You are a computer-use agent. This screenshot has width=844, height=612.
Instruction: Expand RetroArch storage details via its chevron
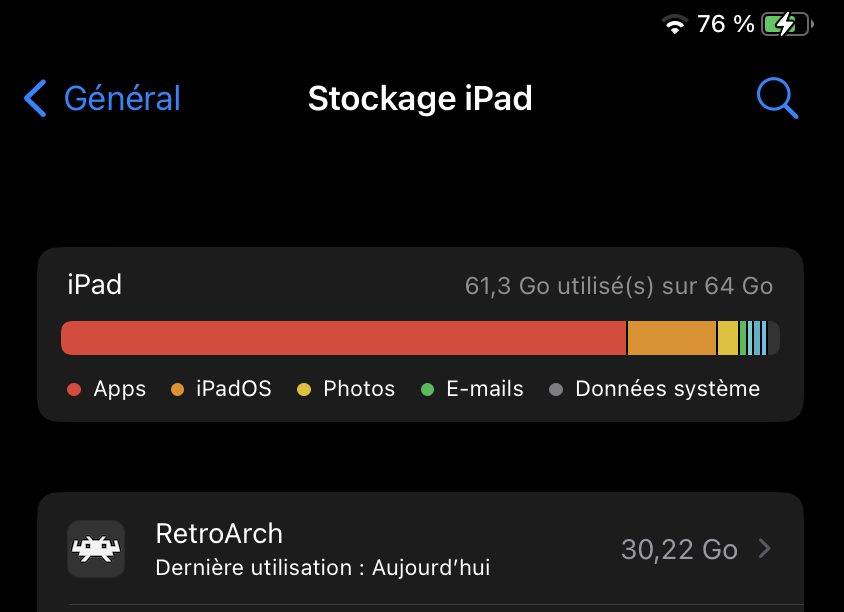tap(765, 549)
